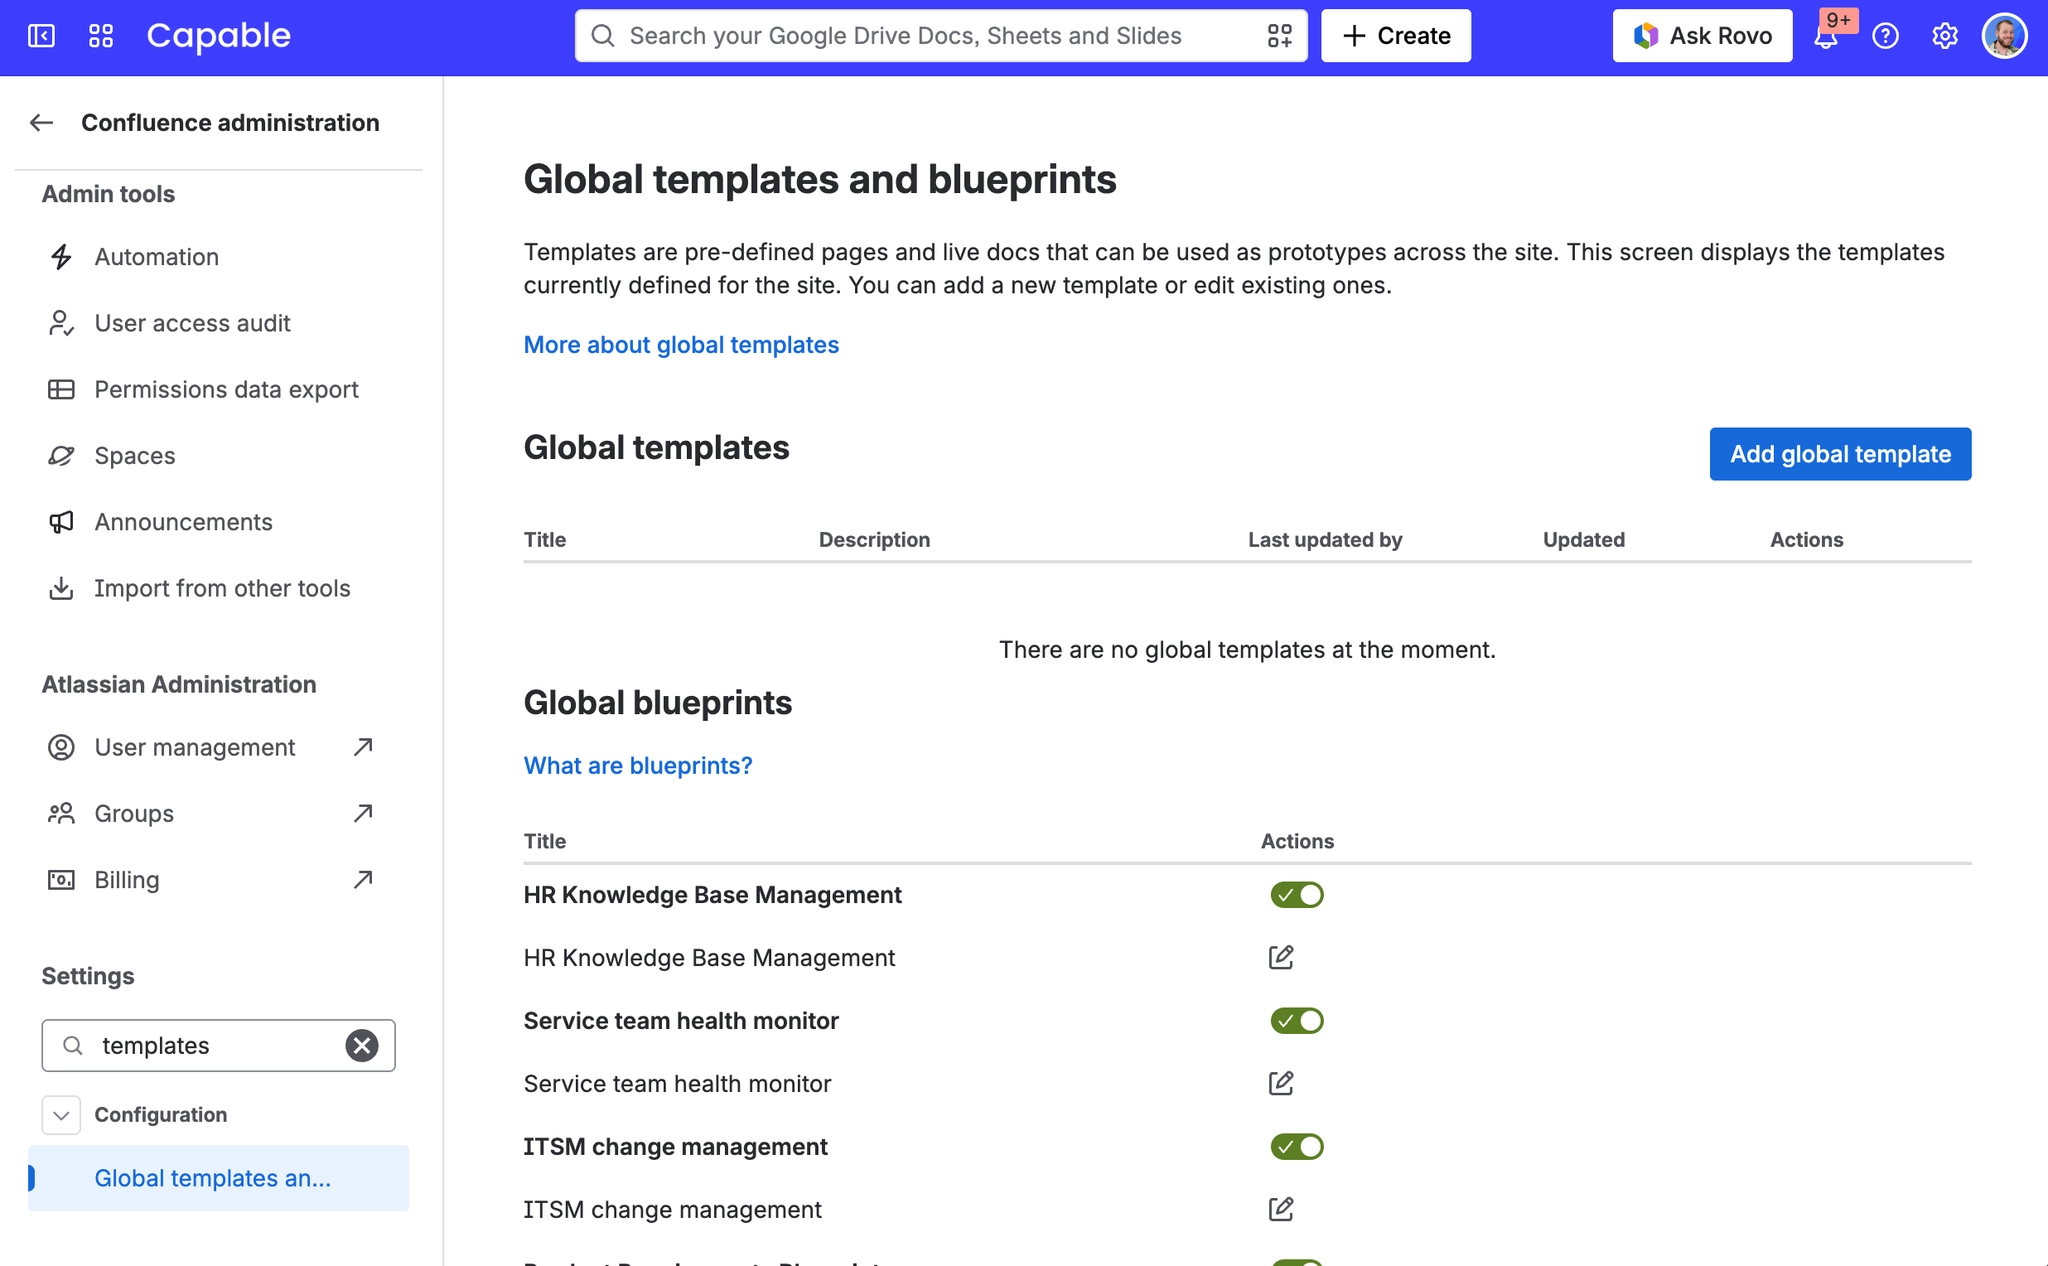The width and height of the screenshot is (2048, 1266).
Task: Edit the HR Knowledge Base Management template
Action: (1281, 957)
